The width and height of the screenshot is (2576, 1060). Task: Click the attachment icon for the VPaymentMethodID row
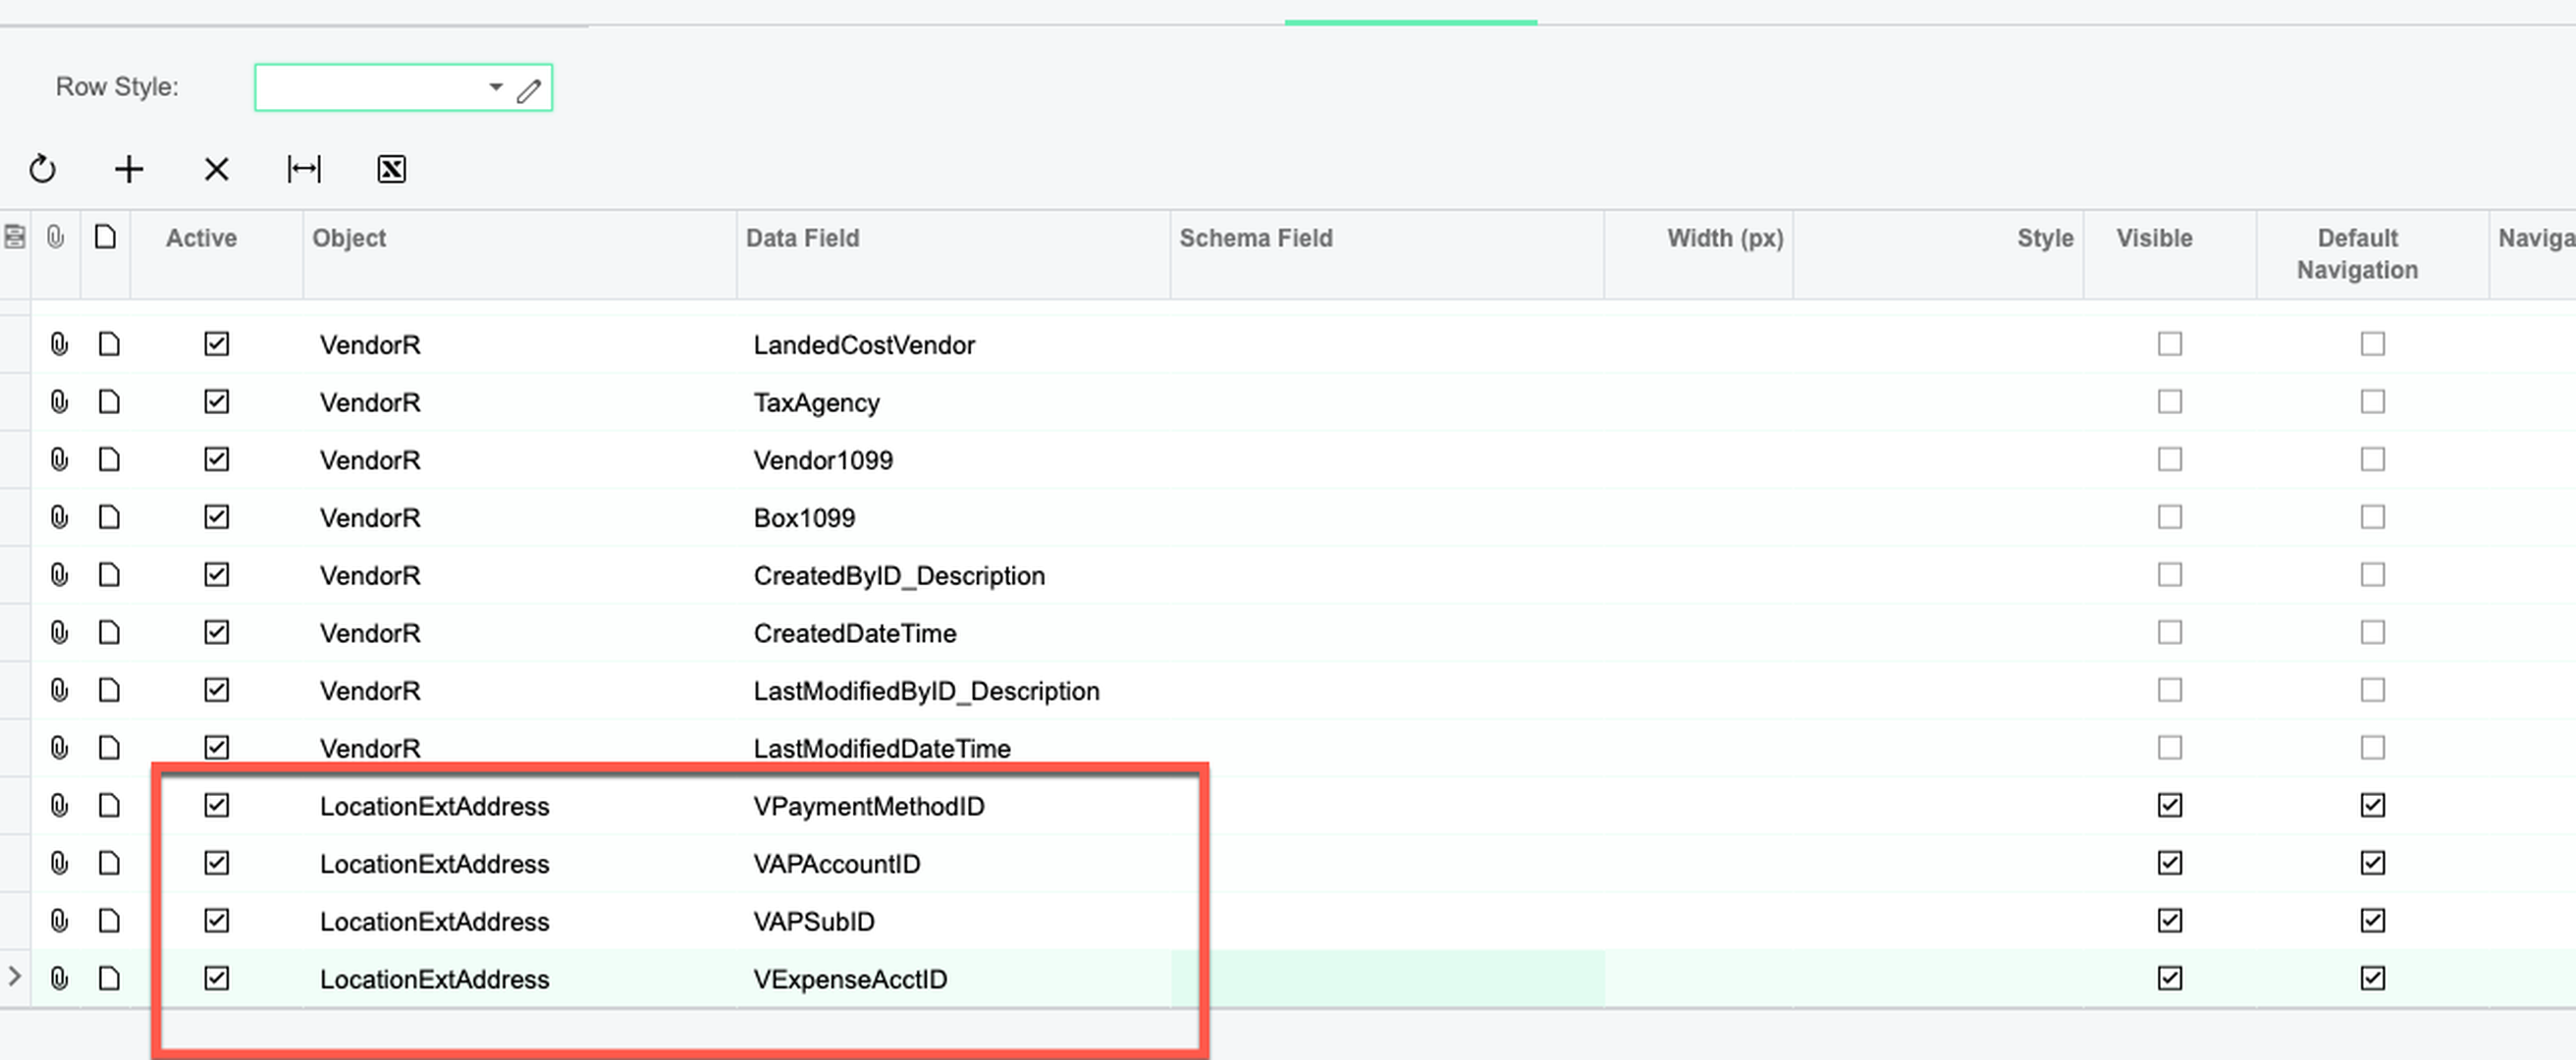click(59, 805)
